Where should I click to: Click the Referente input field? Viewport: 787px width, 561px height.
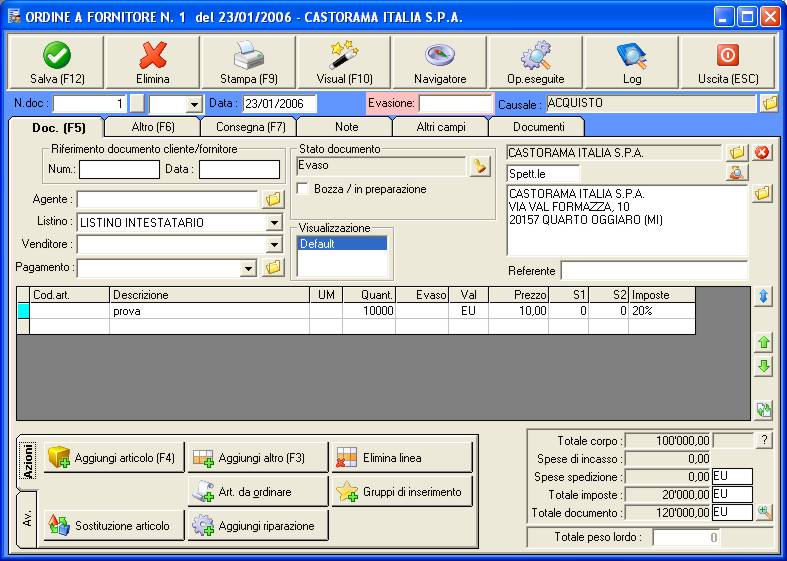(x=654, y=270)
